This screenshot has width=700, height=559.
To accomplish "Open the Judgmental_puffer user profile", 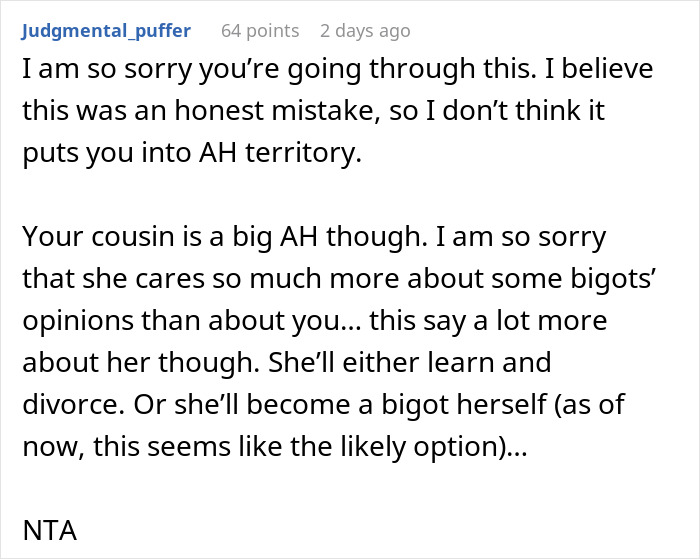I will point(105,31).
